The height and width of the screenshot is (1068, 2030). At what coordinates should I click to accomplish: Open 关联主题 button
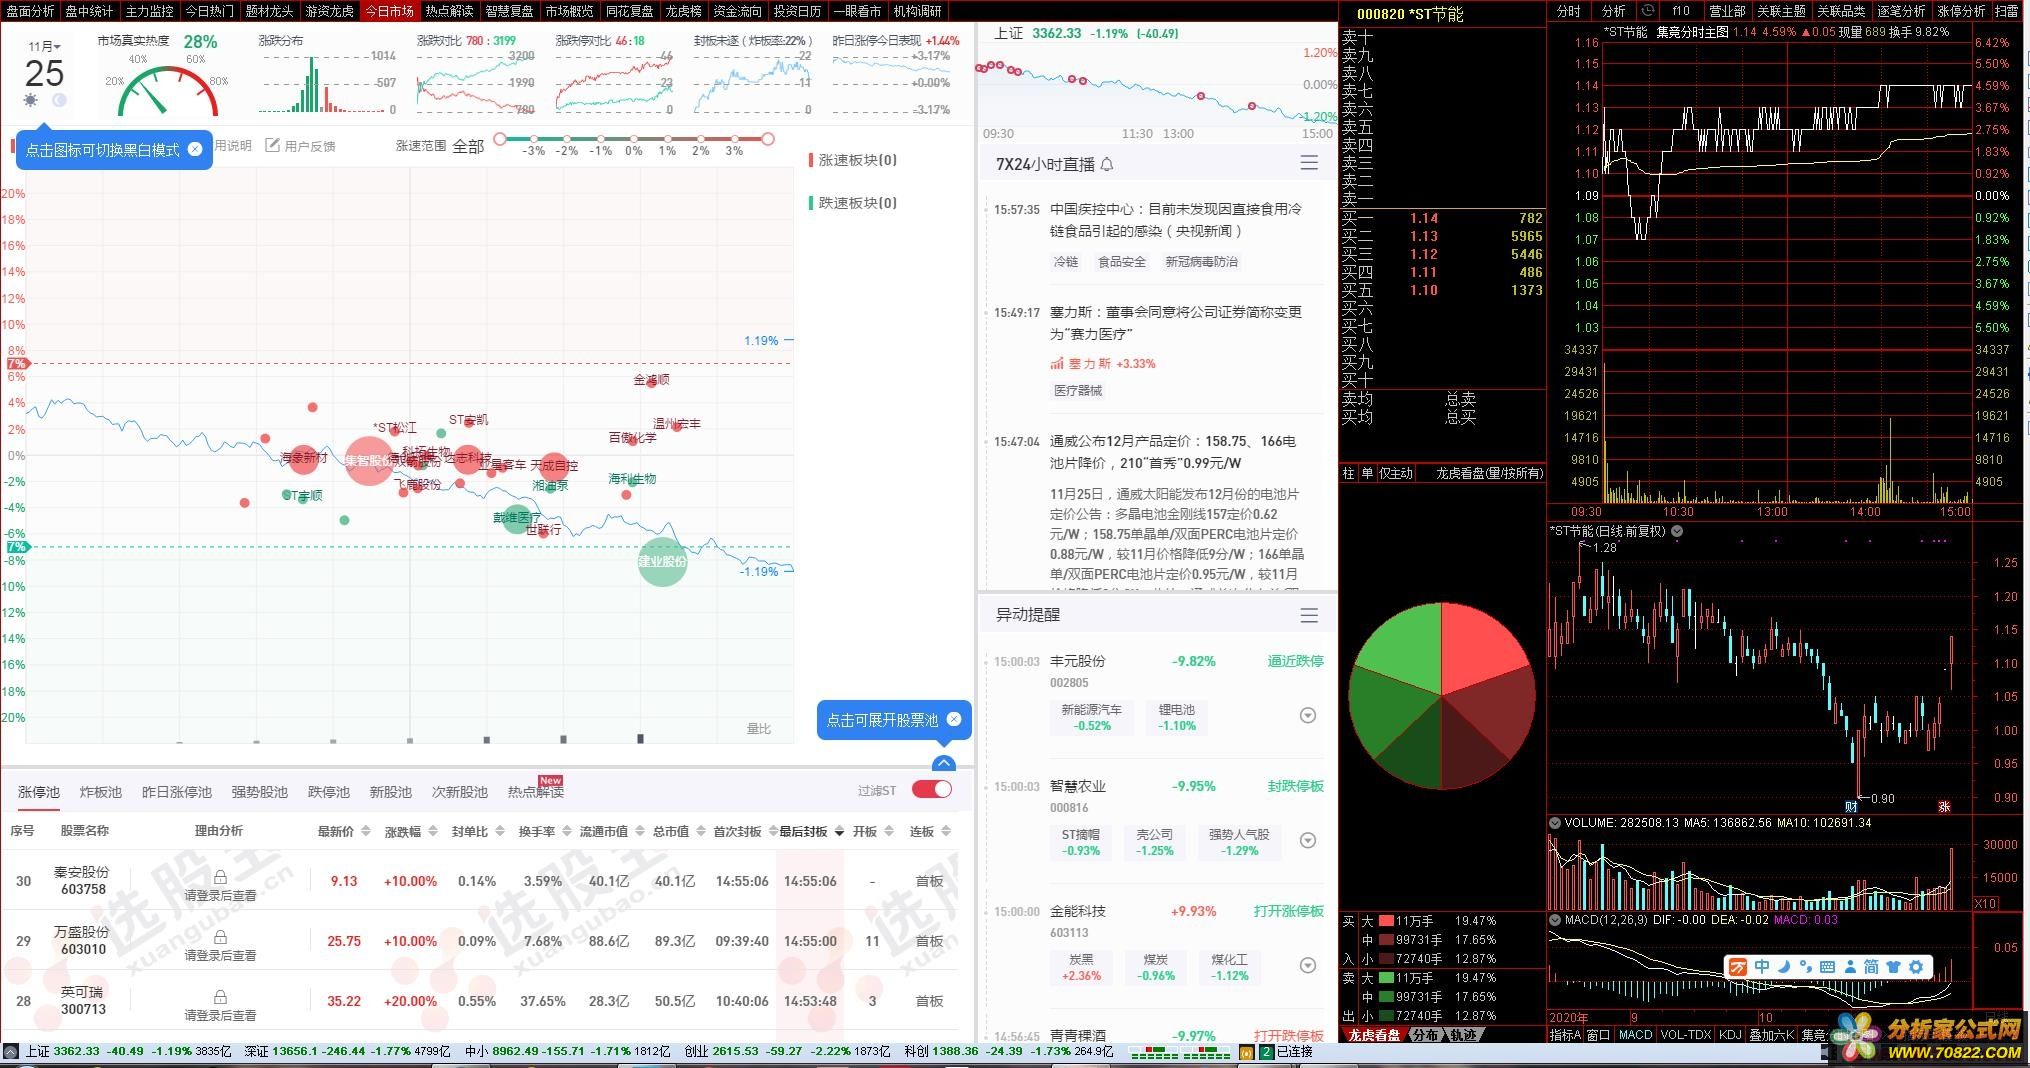coord(1781,11)
